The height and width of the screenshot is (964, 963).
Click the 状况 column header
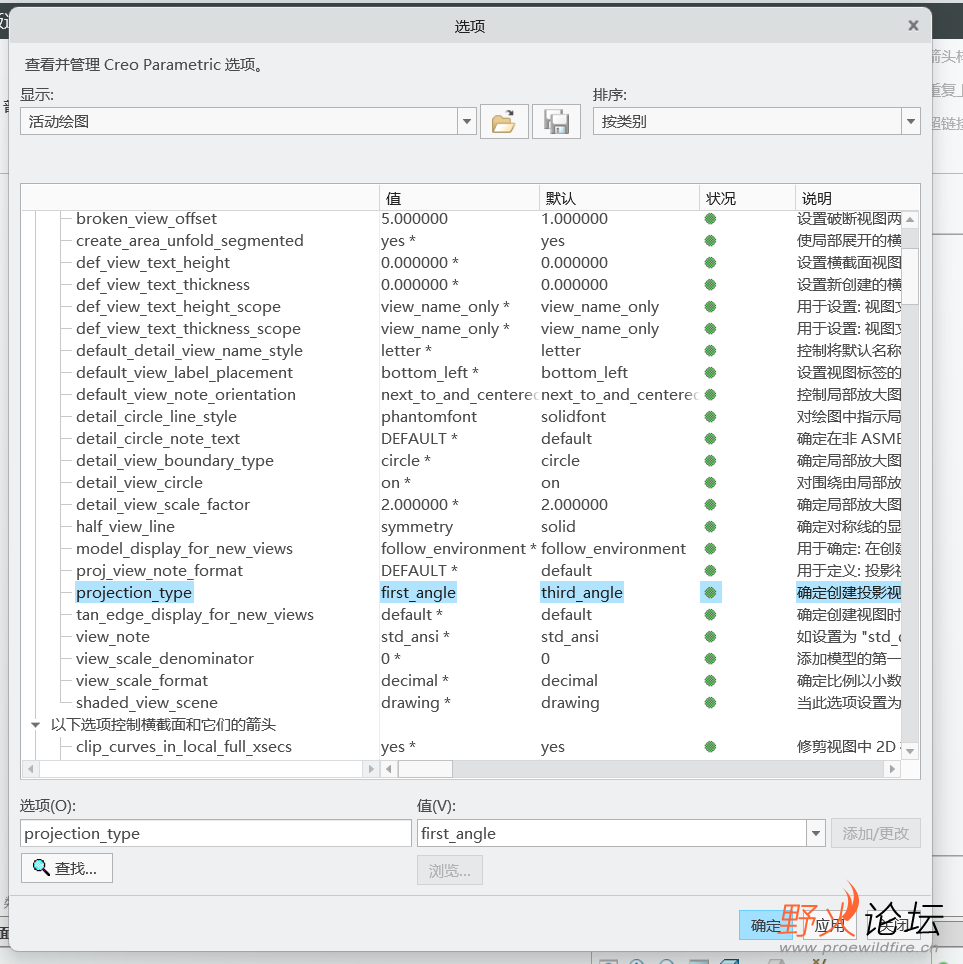tap(747, 199)
